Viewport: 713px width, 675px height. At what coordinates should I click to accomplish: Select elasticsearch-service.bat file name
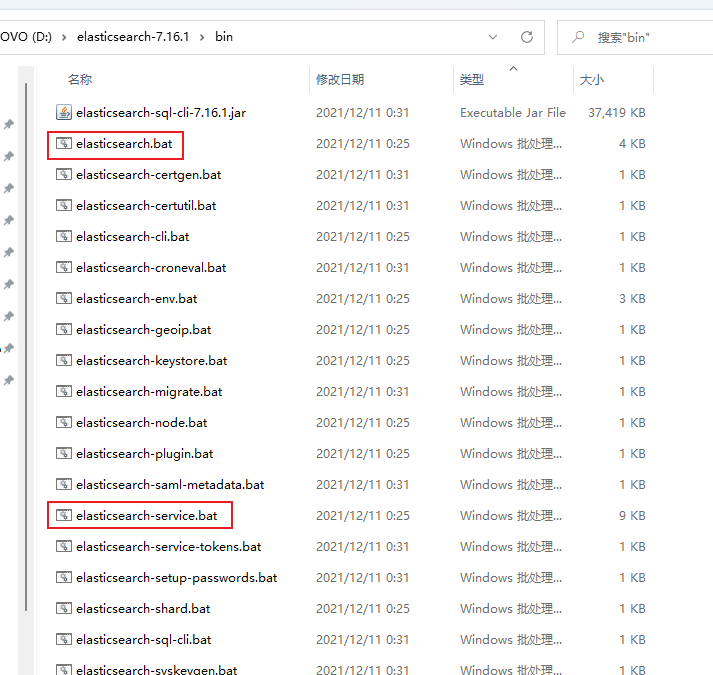[147, 515]
